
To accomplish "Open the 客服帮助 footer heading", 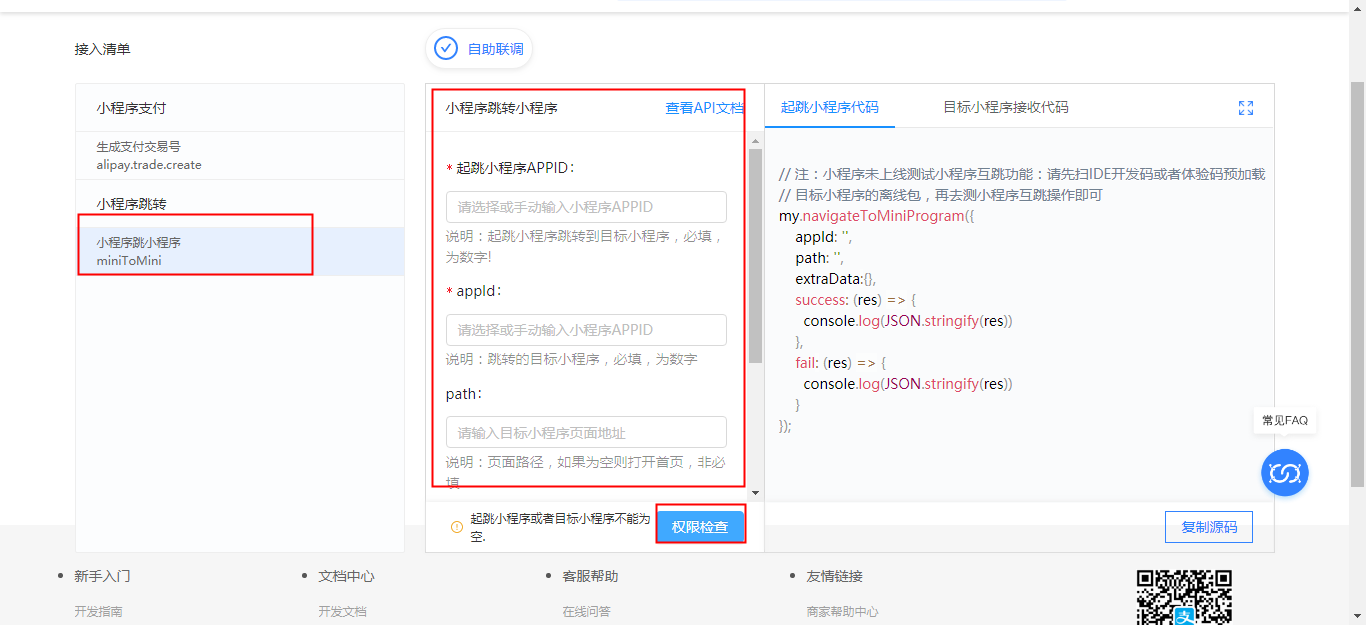I will pyautogui.click(x=590, y=576).
